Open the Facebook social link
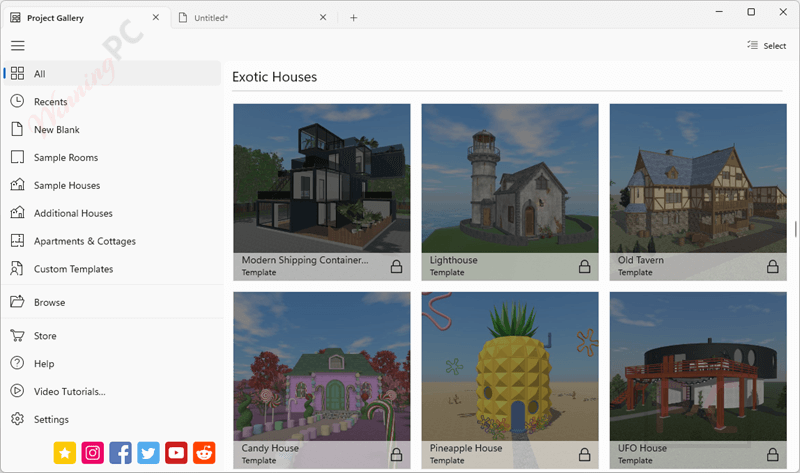The width and height of the screenshot is (800, 473). (x=120, y=453)
